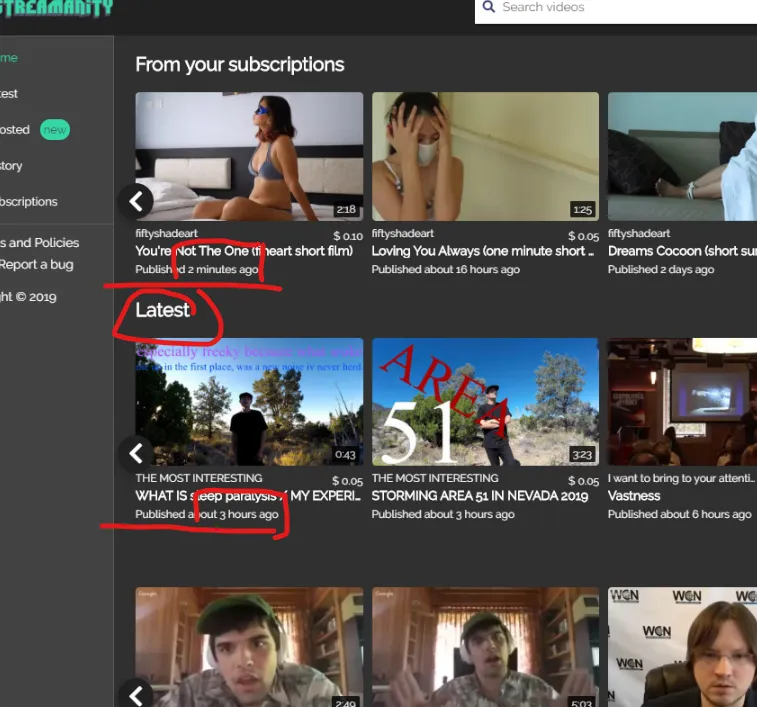Open the Vastness video thumbnail

pyautogui.click(x=682, y=402)
